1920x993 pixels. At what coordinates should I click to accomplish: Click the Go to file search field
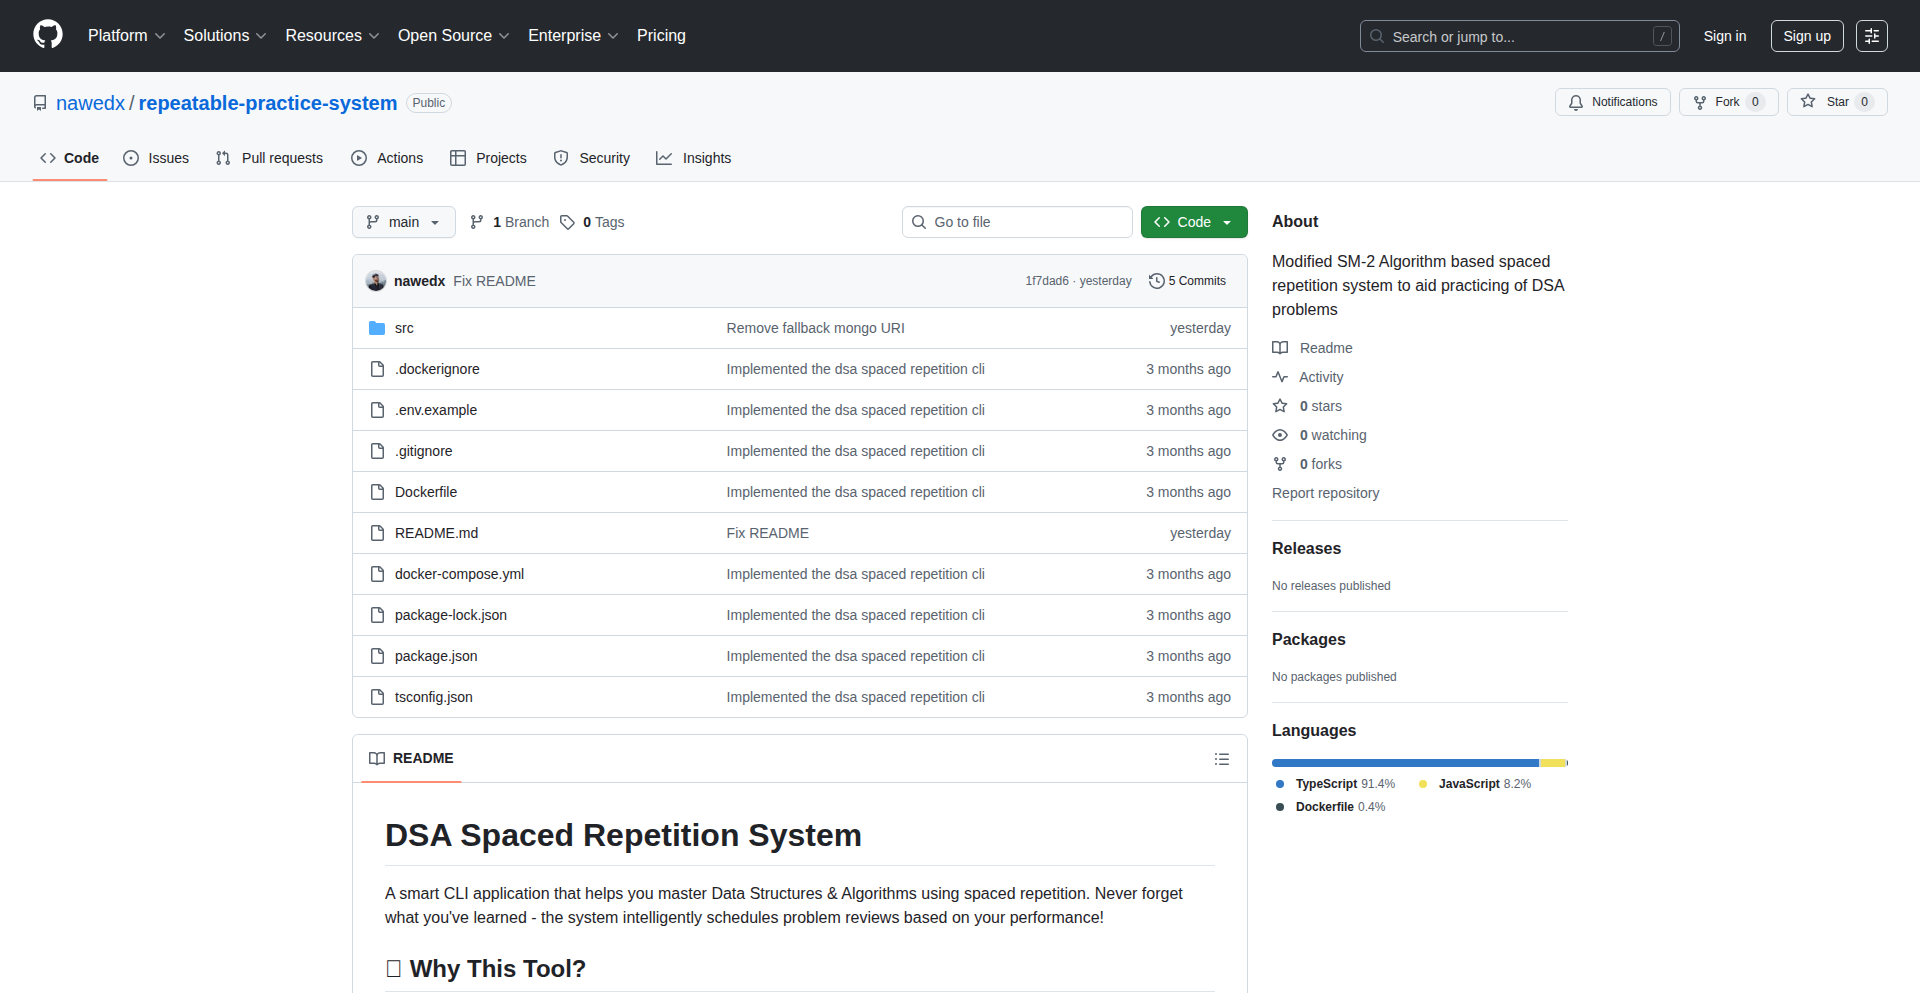[1017, 222]
